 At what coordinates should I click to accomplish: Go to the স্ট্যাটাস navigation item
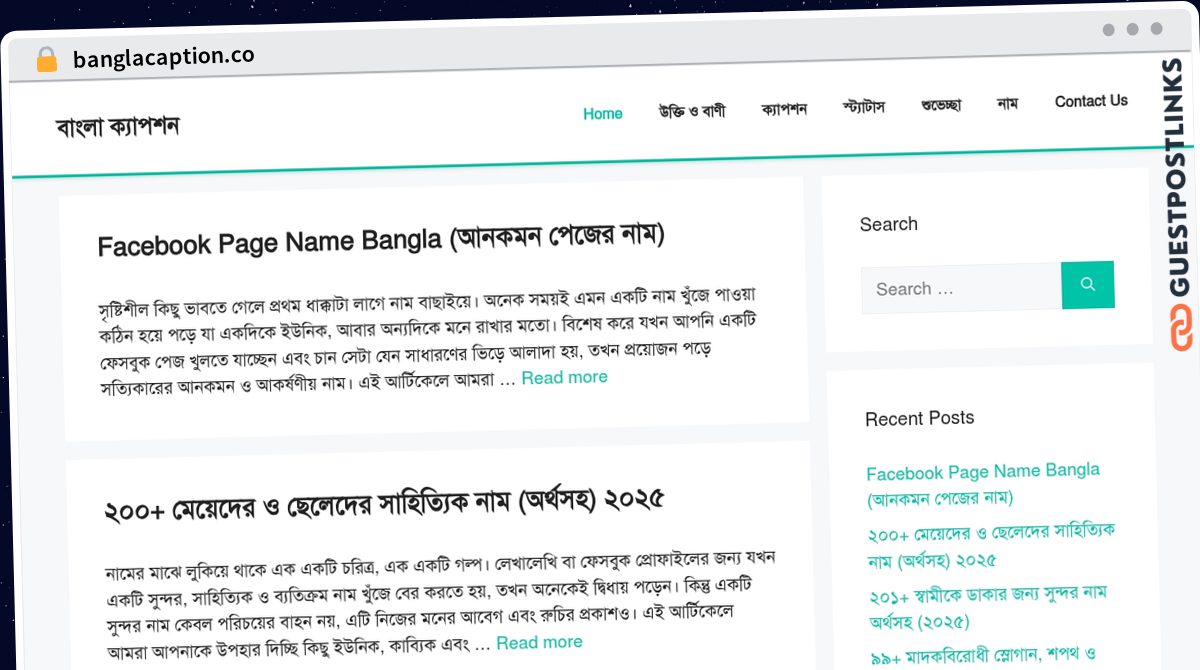click(x=864, y=106)
